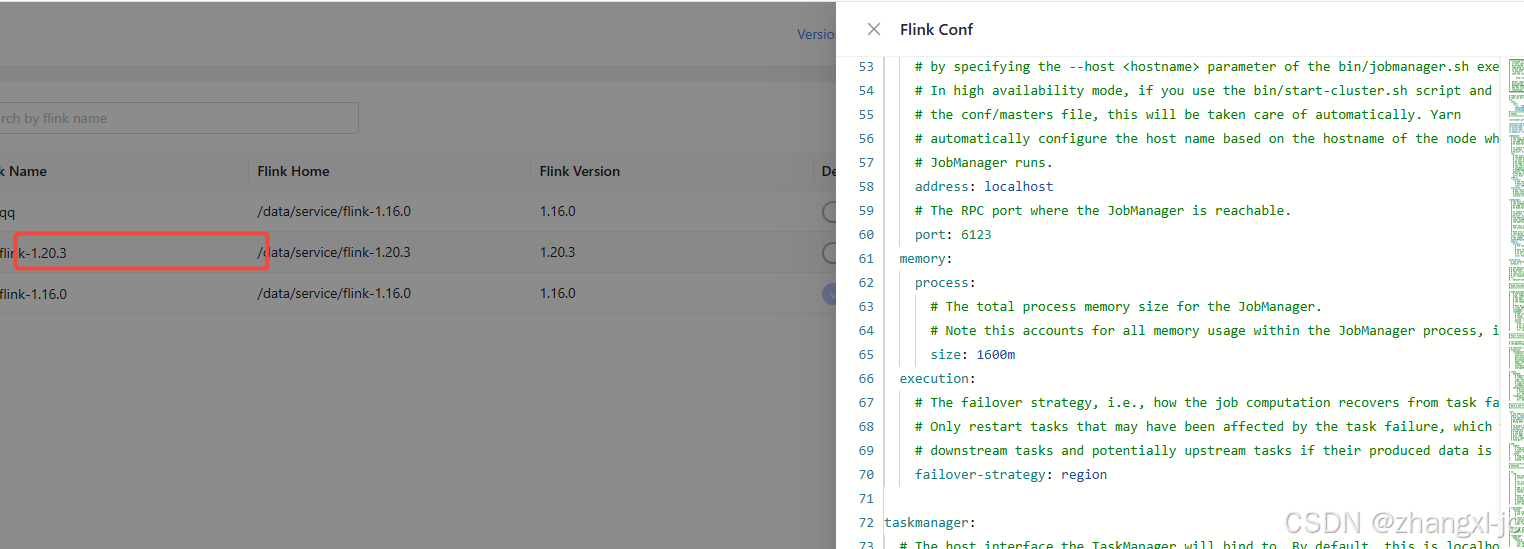Click the '# JobManager runs.' comment line
Image resolution: width=1524 pixels, height=549 pixels.
pos(984,162)
